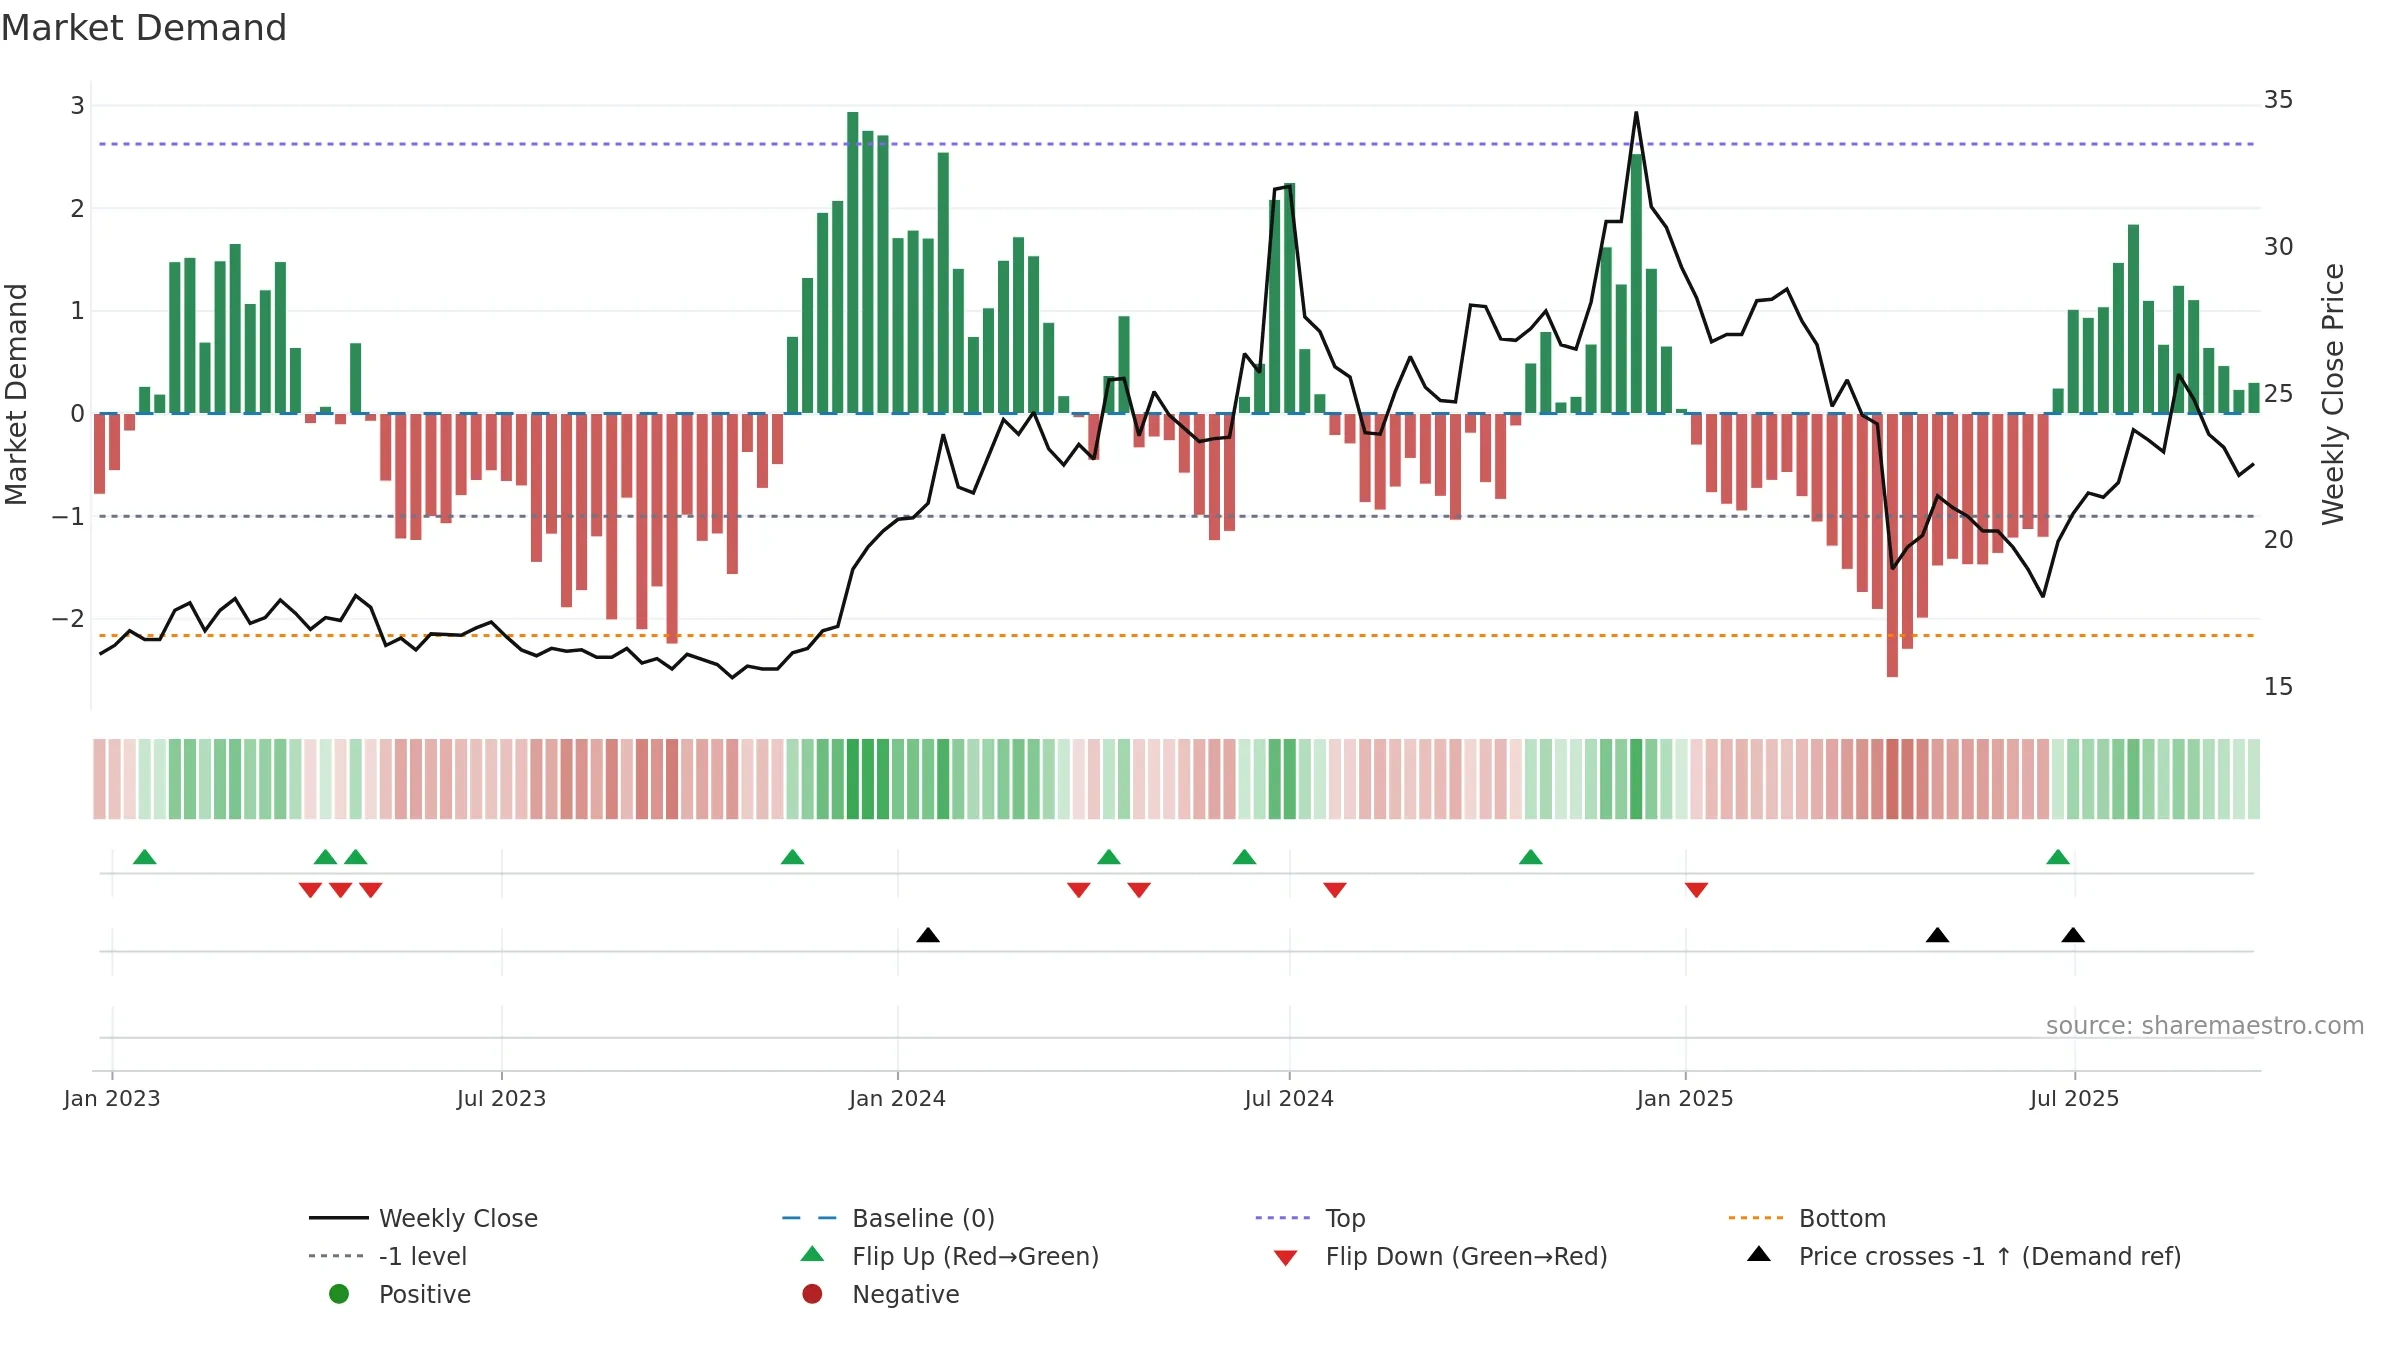Click the −2 tick on the demand axis

click(x=68, y=619)
